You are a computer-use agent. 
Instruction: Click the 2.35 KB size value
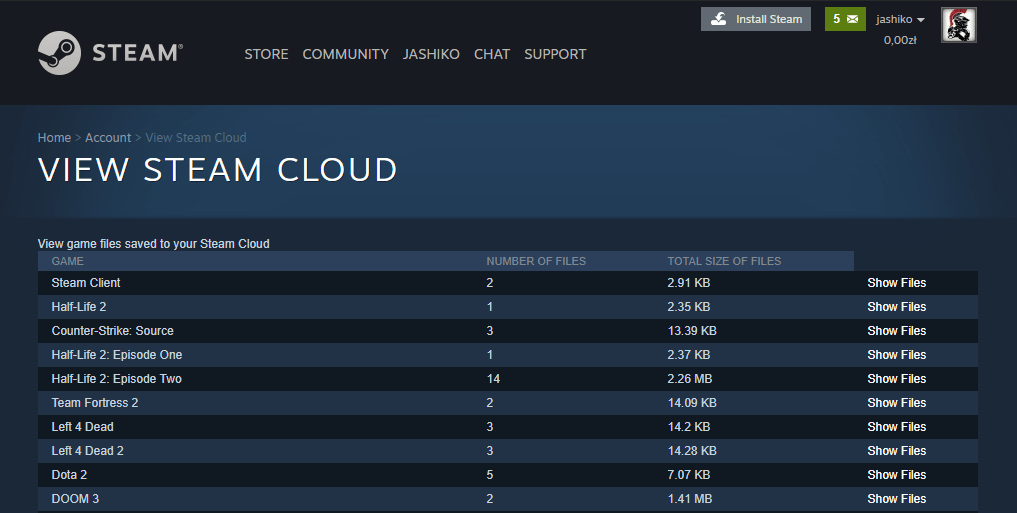(x=688, y=307)
